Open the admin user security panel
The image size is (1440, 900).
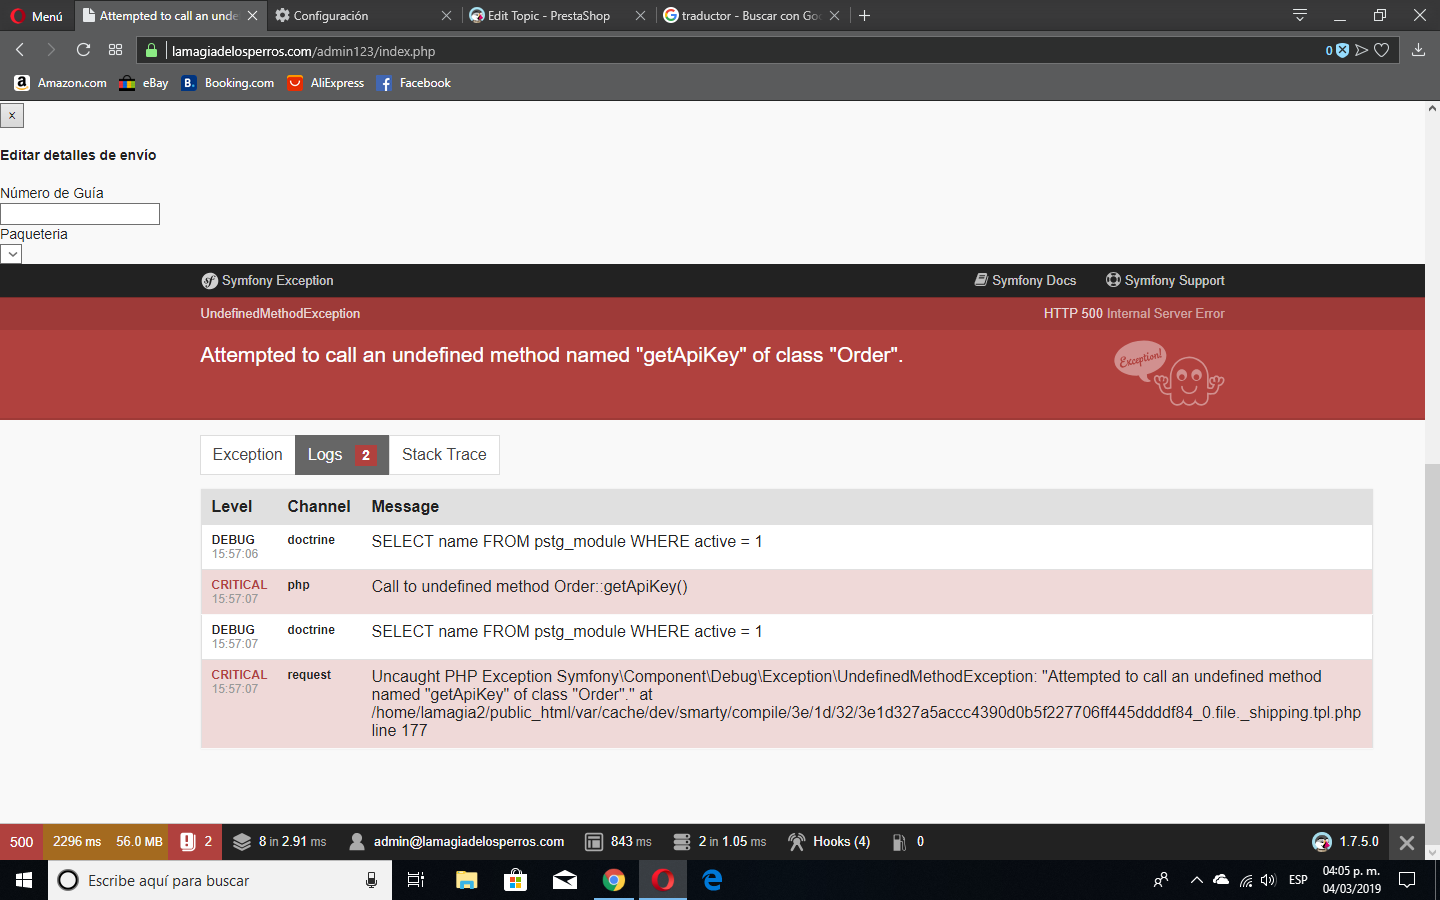click(456, 842)
